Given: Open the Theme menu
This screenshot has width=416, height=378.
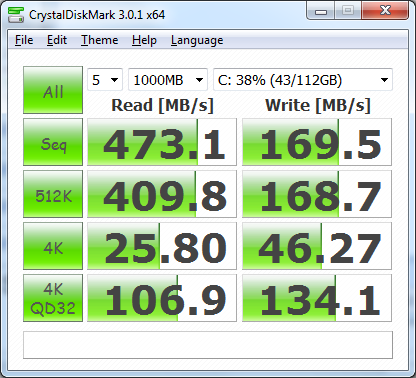Looking at the screenshot, I should coord(100,40).
